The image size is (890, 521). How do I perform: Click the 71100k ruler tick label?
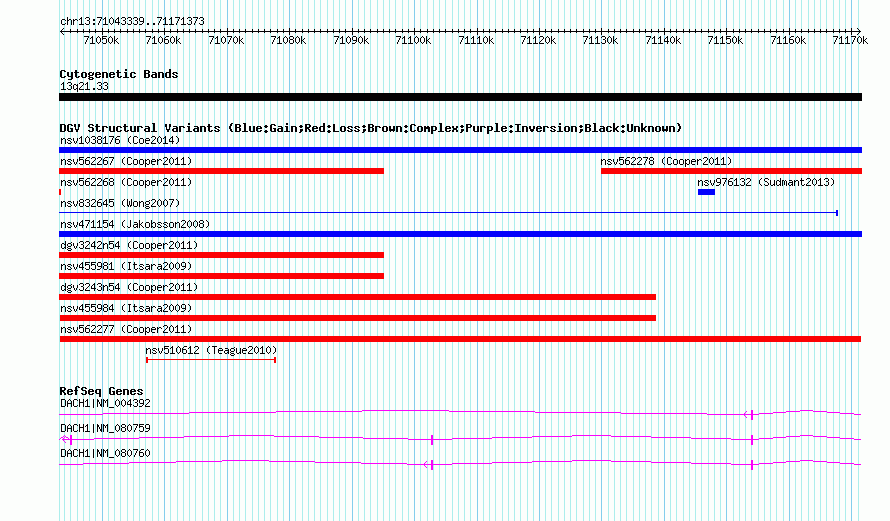tap(413, 40)
